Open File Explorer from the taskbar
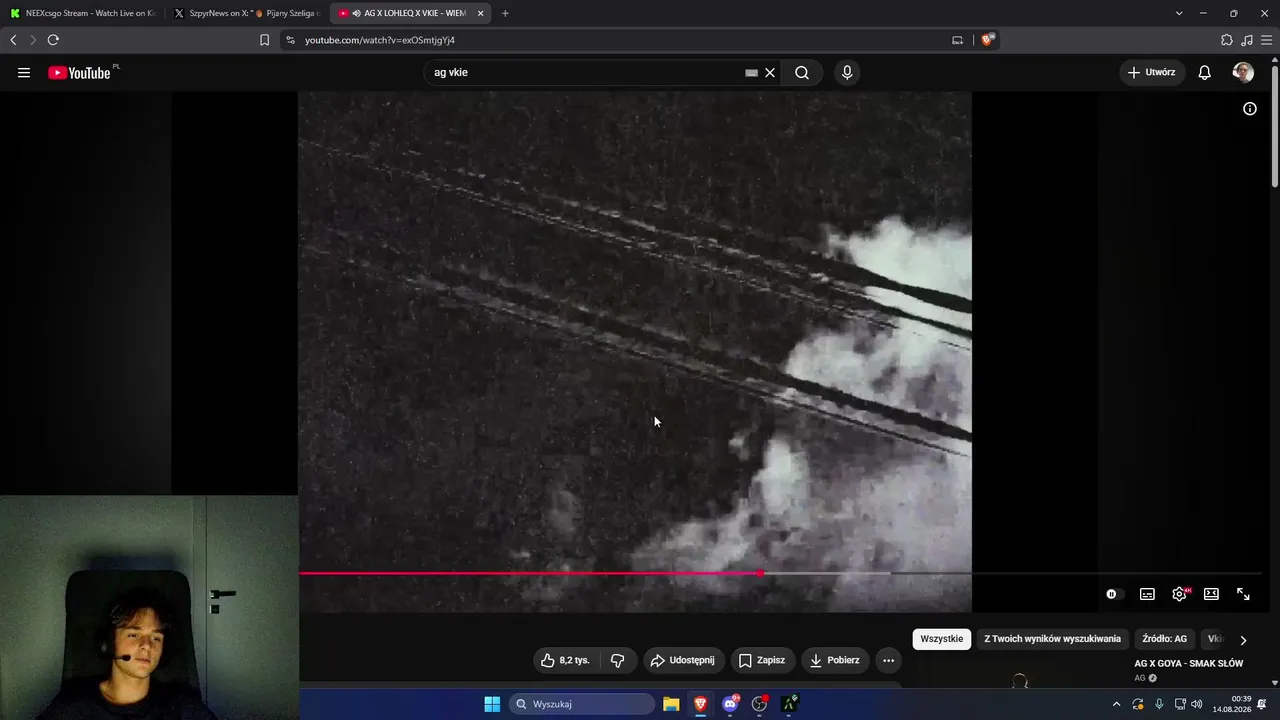This screenshot has height=720, width=1280. pyautogui.click(x=671, y=704)
